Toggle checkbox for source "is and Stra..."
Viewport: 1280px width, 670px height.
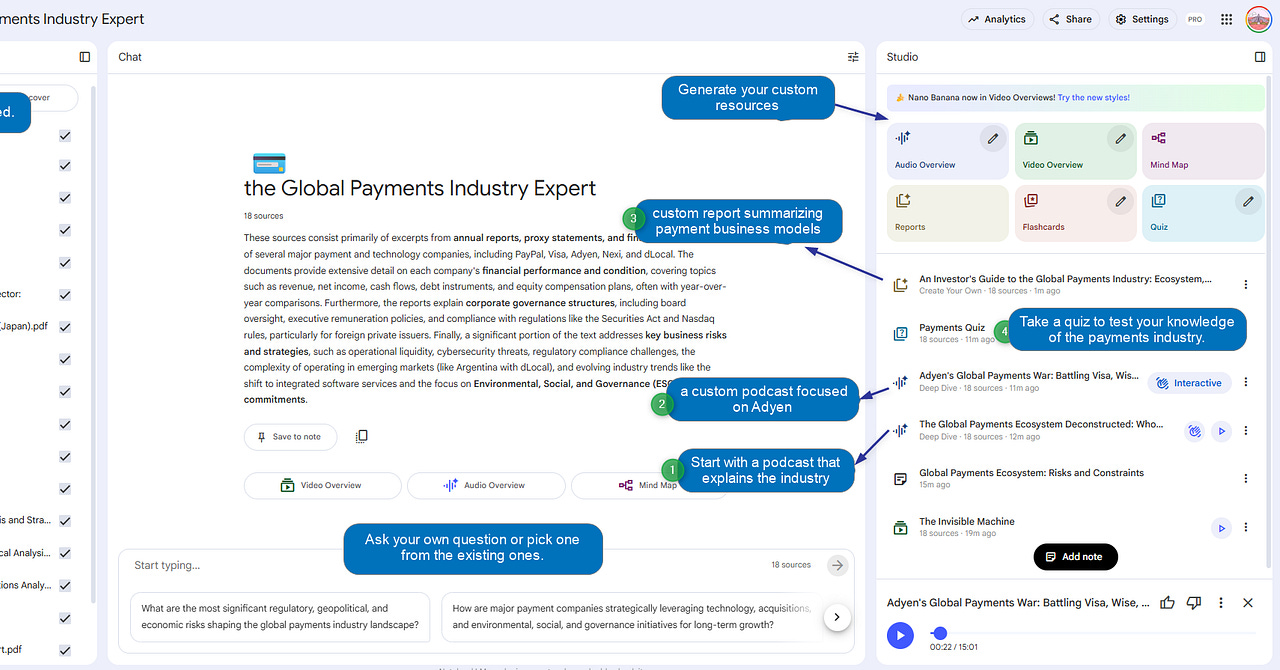[65, 521]
